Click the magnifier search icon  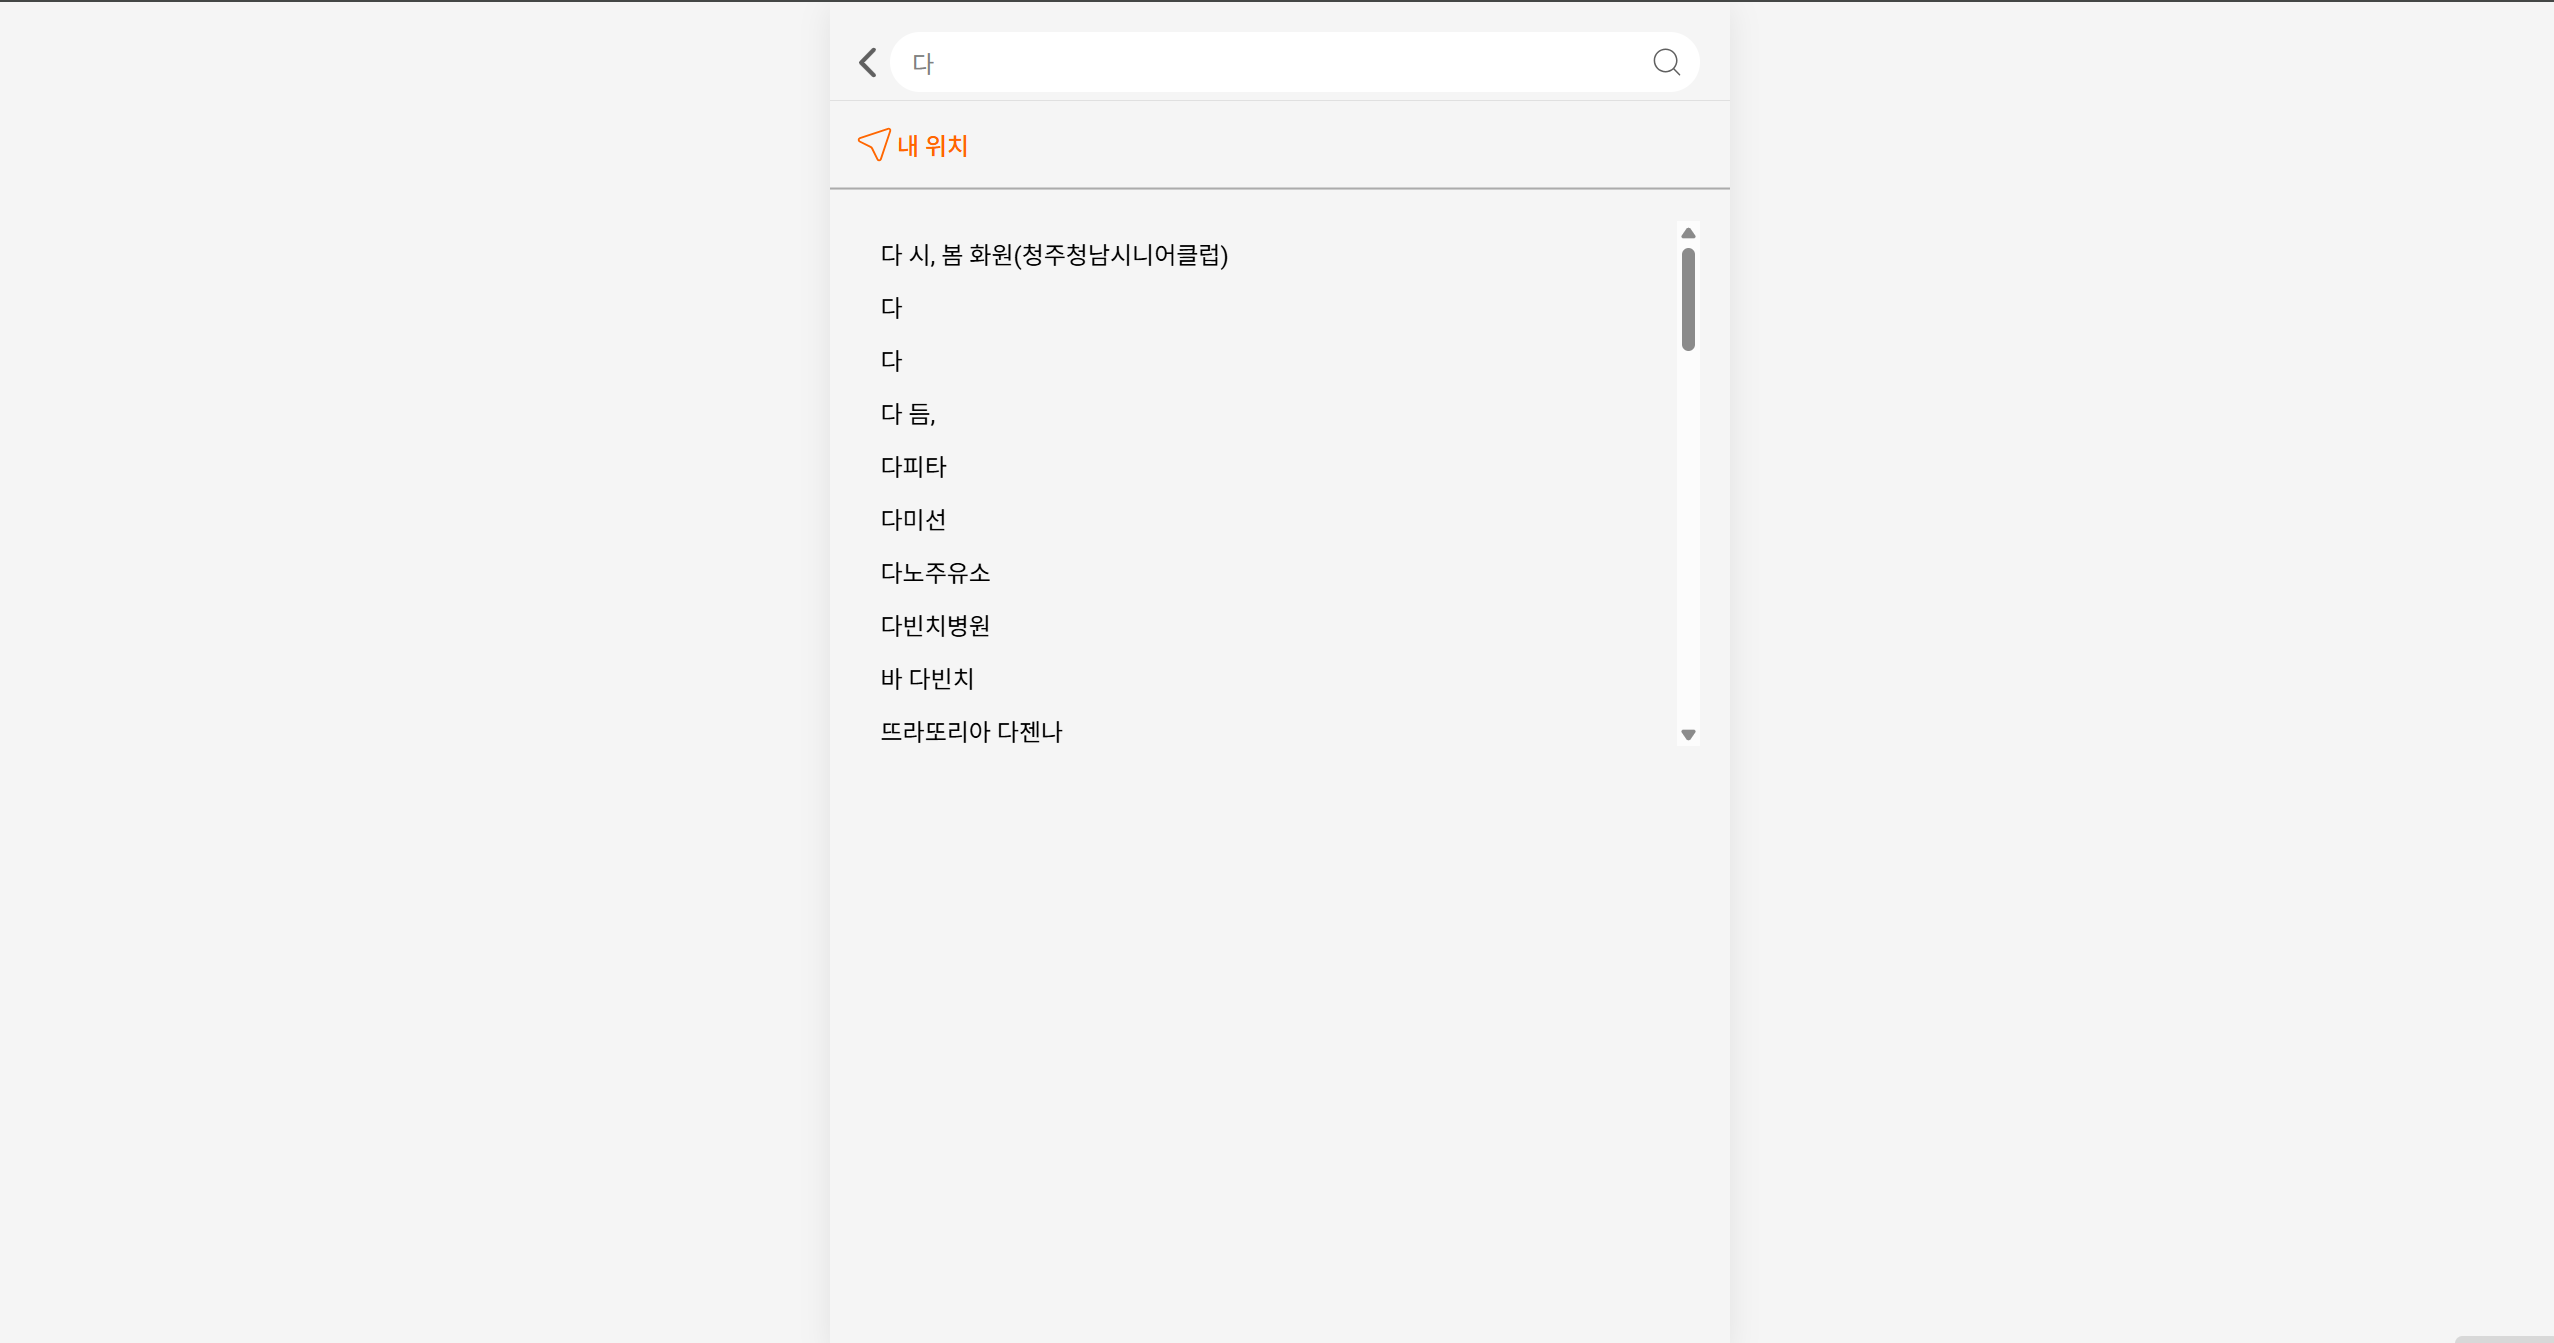[x=1666, y=63]
